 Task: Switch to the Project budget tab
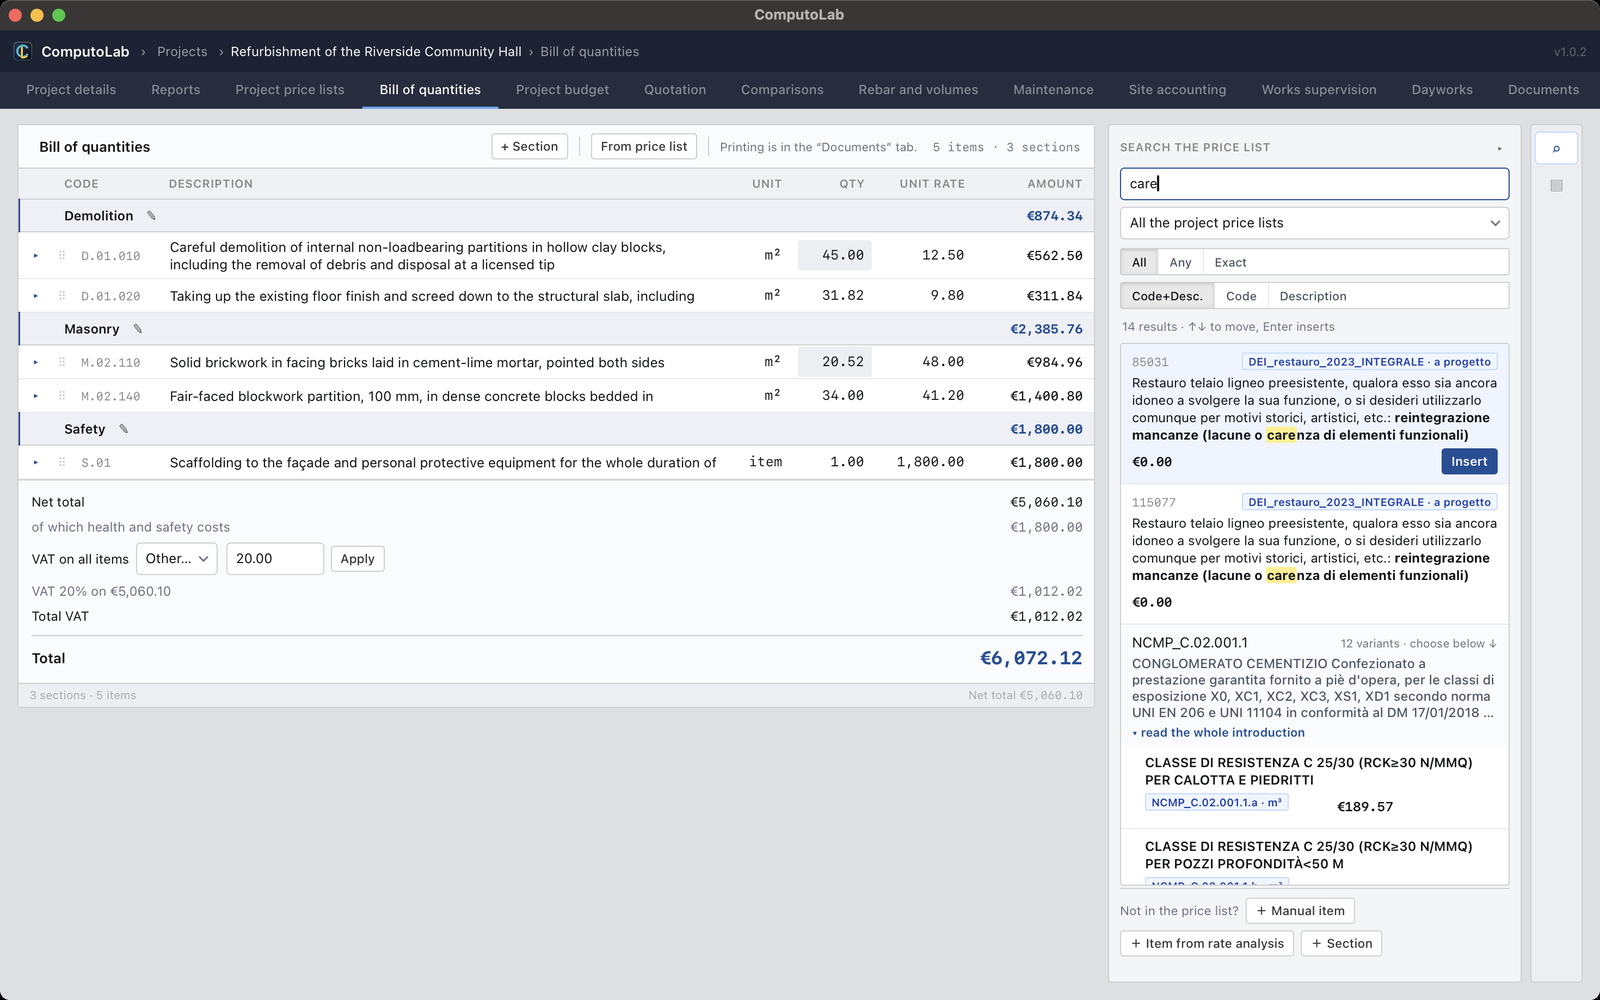(x=562, y=90)
